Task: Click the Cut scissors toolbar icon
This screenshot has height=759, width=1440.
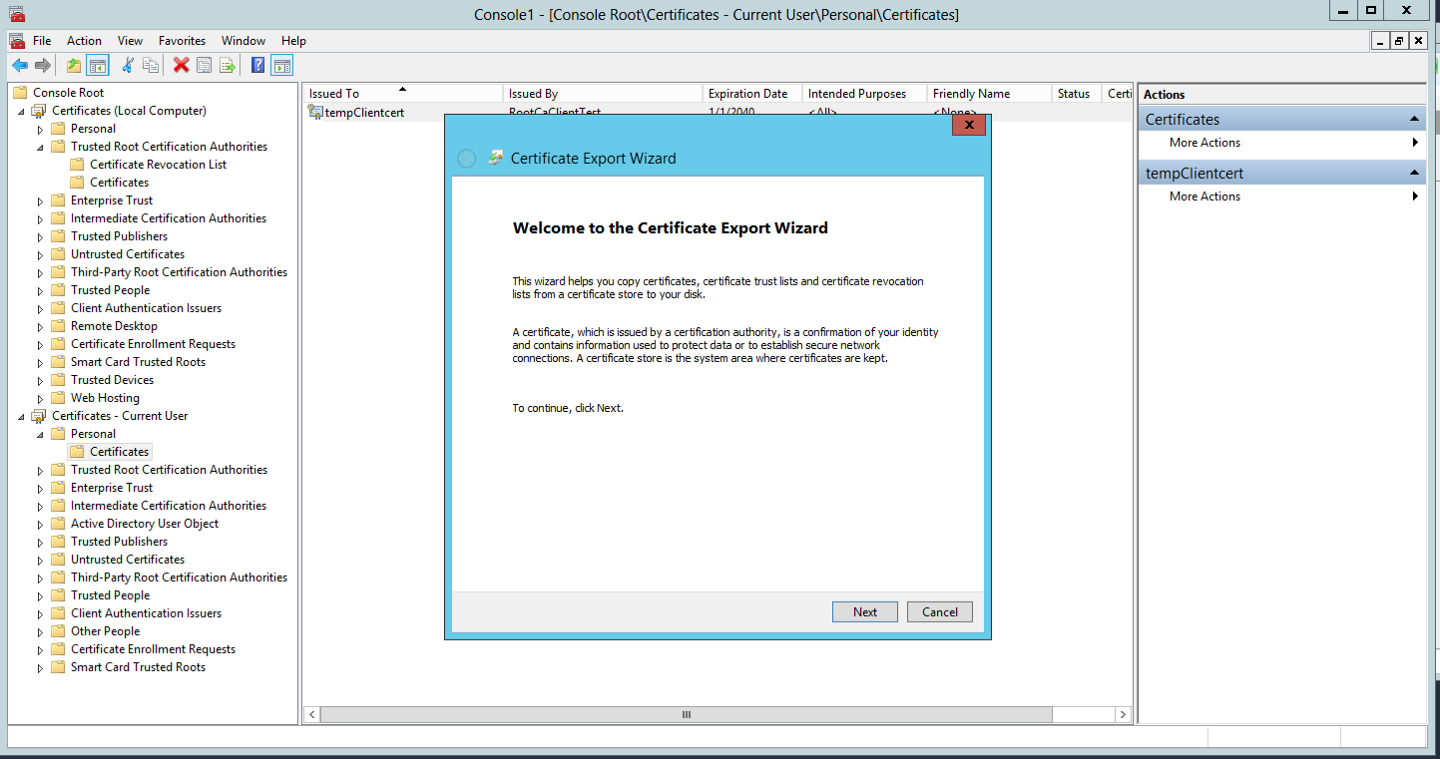Action: [x=127, y=66]
